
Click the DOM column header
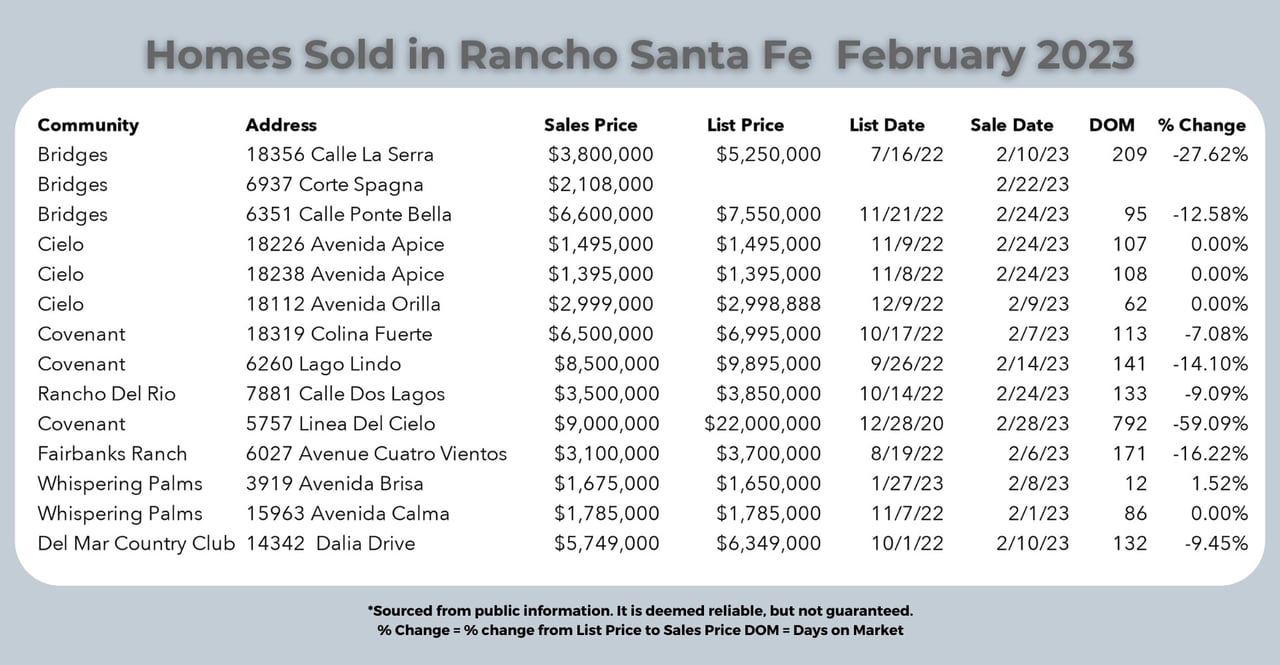(1111, 125)
